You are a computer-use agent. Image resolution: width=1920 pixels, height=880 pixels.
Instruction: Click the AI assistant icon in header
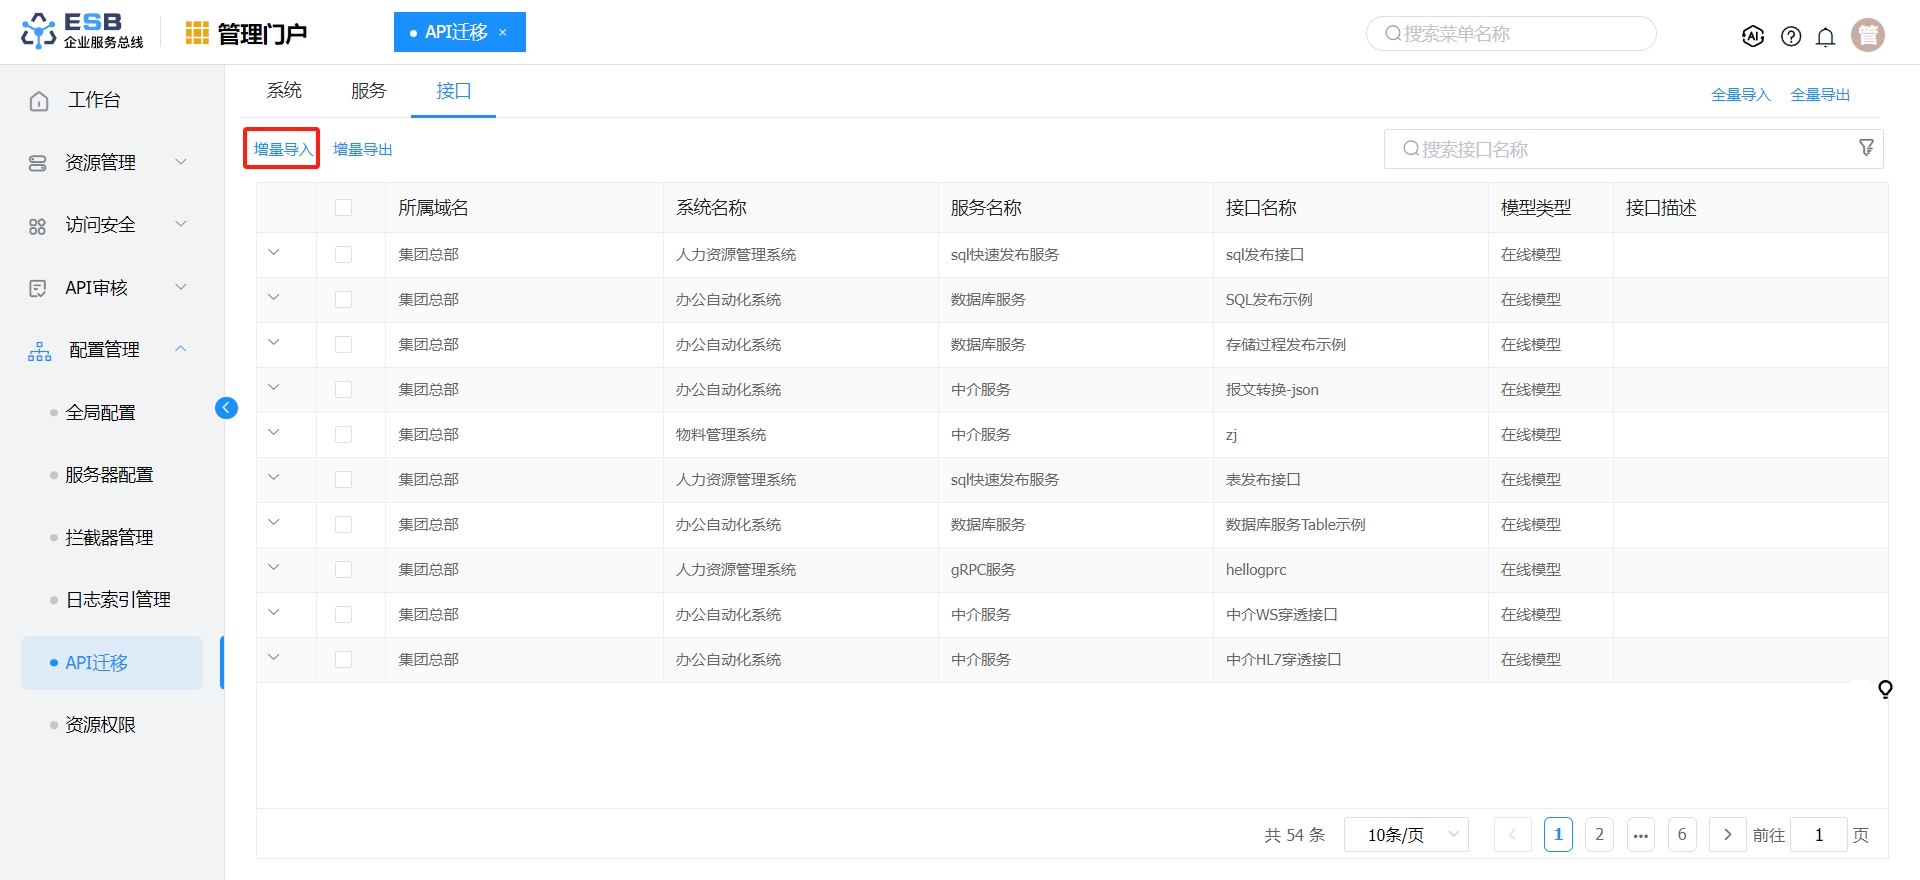tap(1752, 36)
